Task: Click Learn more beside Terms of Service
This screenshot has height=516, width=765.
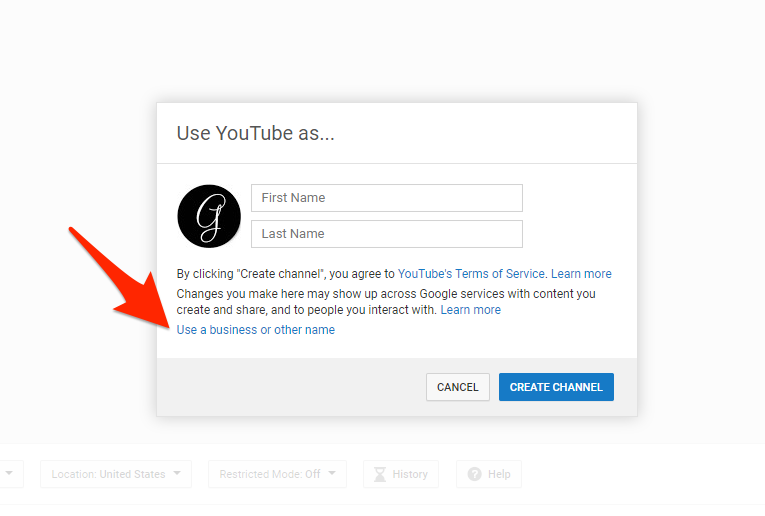Action: click(581, 274)
